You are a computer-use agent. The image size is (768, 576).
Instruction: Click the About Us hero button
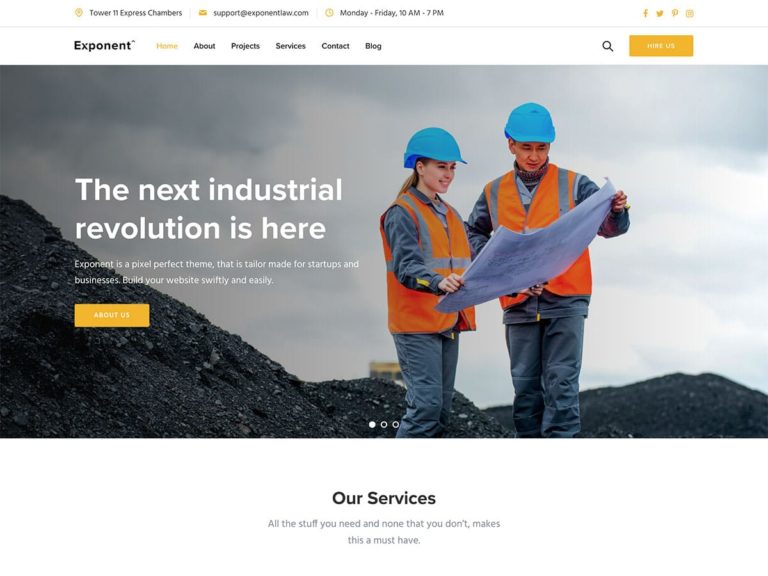(x=112, y=315)
